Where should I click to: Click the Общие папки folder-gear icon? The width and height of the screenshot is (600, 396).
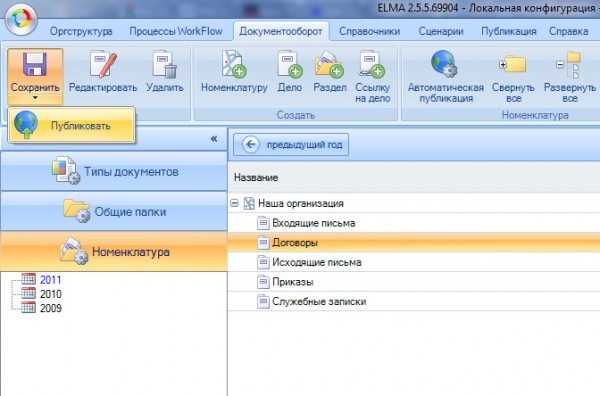pos(77,210)
